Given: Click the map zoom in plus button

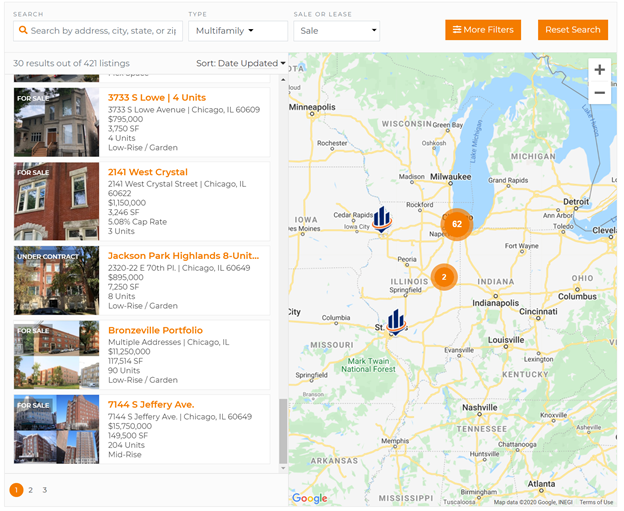Looking at the screenshot, I should tap(599, 70).
